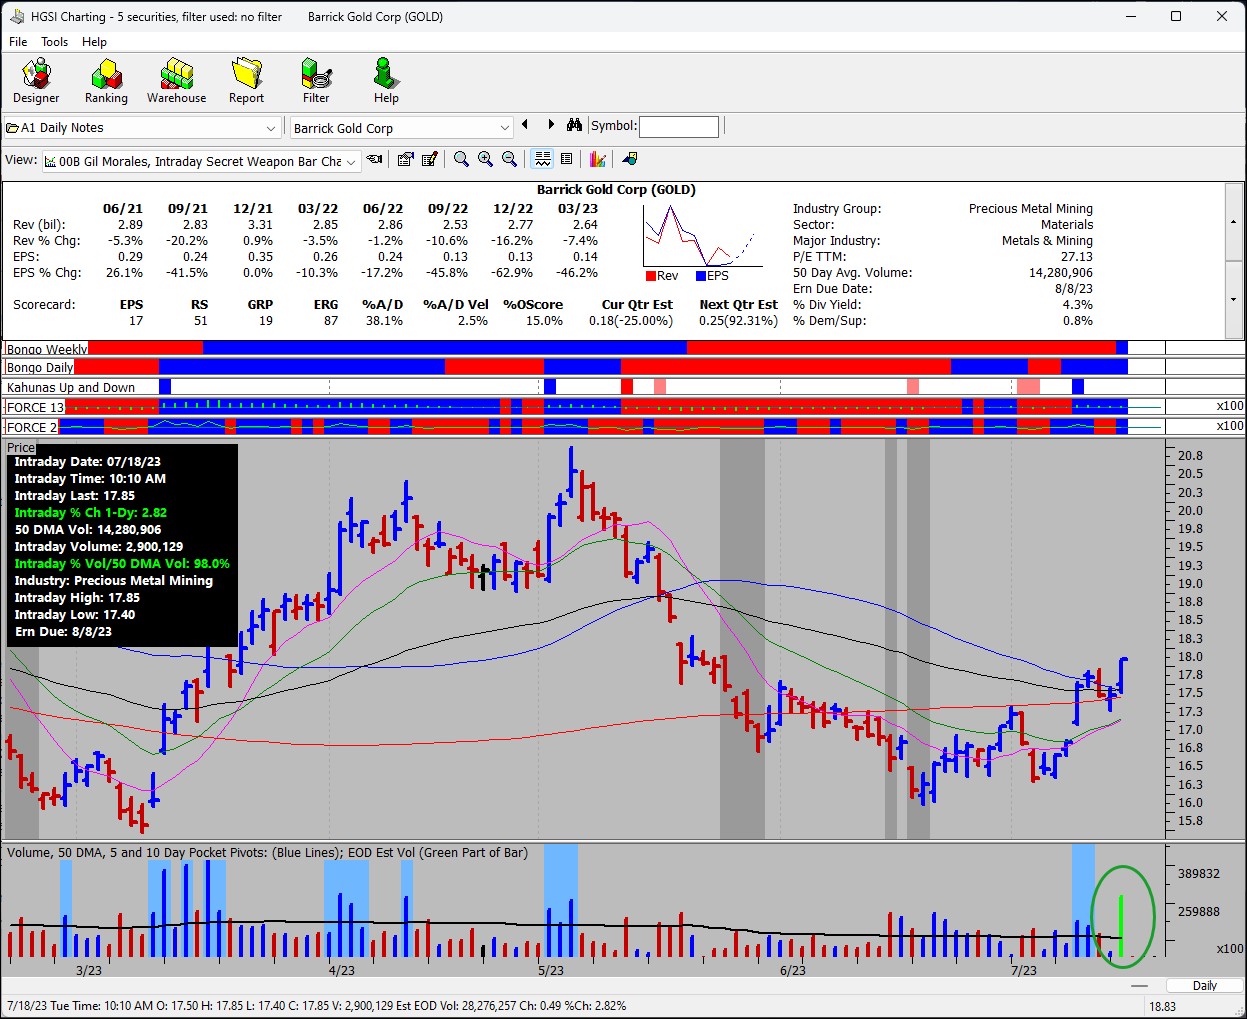Click the Precious Metal Mining industry group
The image size is (1247, 1019).
1030,209
